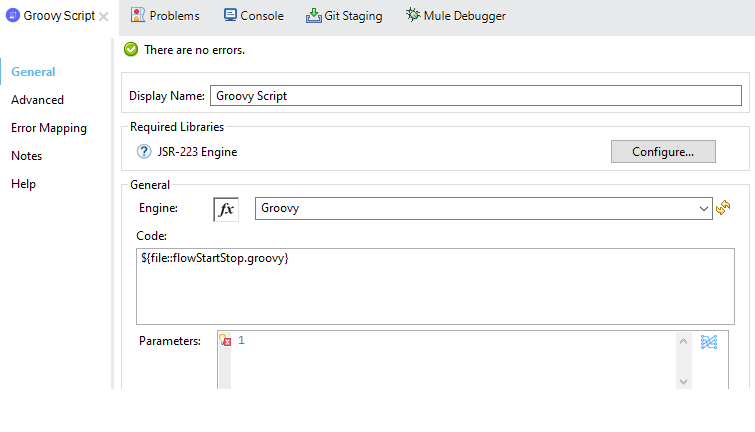Screen dimensions: 755x432
Task: Click the error marker icon in Parameters gutter
Action: [x=225, y=341]
